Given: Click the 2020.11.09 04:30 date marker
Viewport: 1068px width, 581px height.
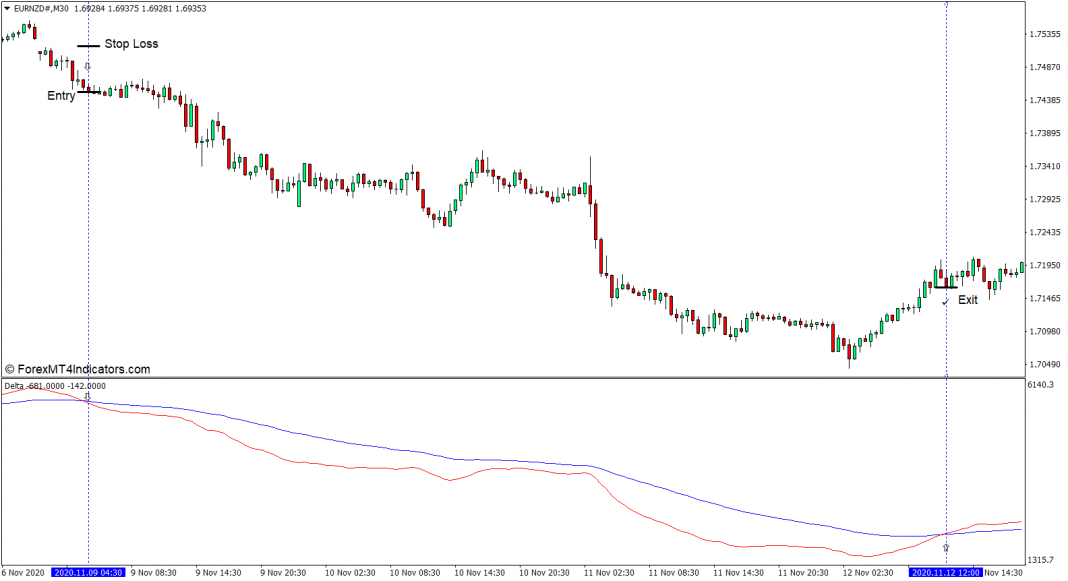Looking at the screenshot, I should pyautogui.click(x=88, y=573).
